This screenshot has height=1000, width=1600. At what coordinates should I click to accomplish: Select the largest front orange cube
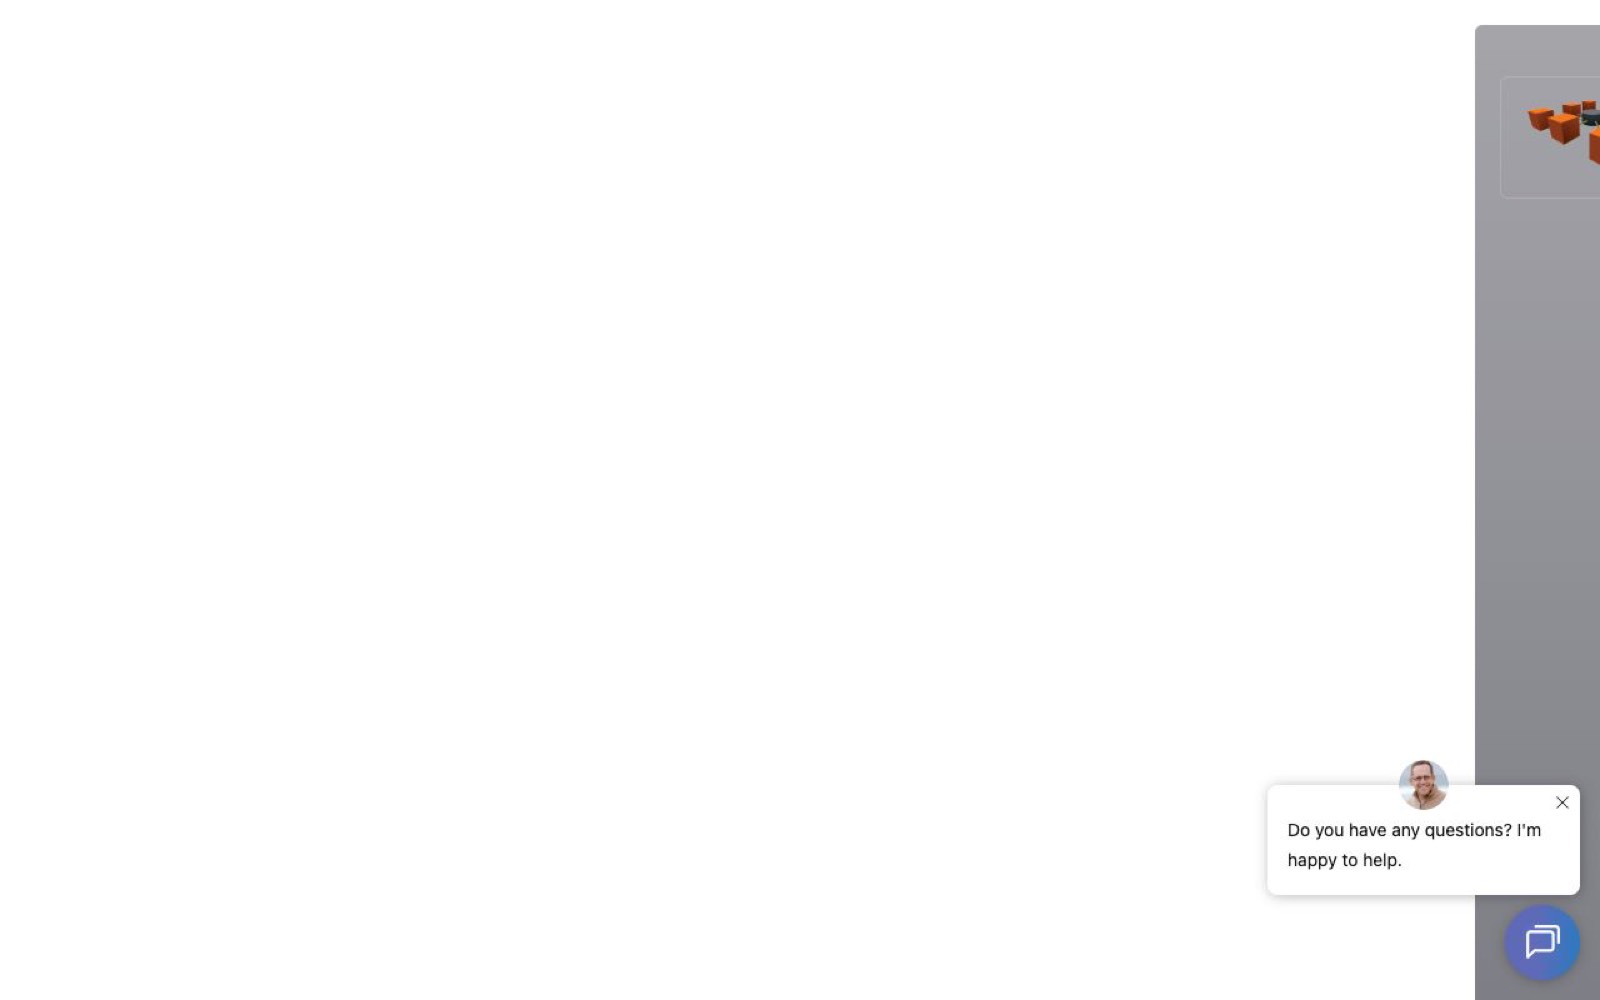[1564, 129]
